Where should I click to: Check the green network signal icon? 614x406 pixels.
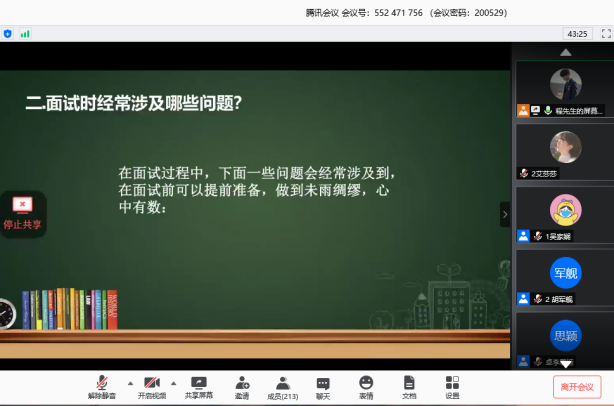25,33
